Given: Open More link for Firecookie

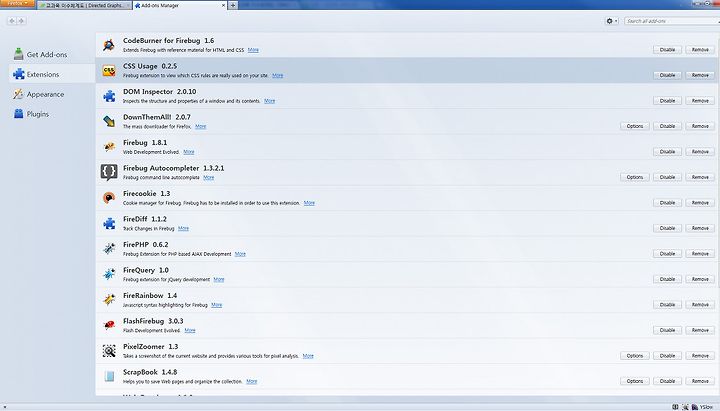Looking at the screenshot, I should [x=309, y=203].
